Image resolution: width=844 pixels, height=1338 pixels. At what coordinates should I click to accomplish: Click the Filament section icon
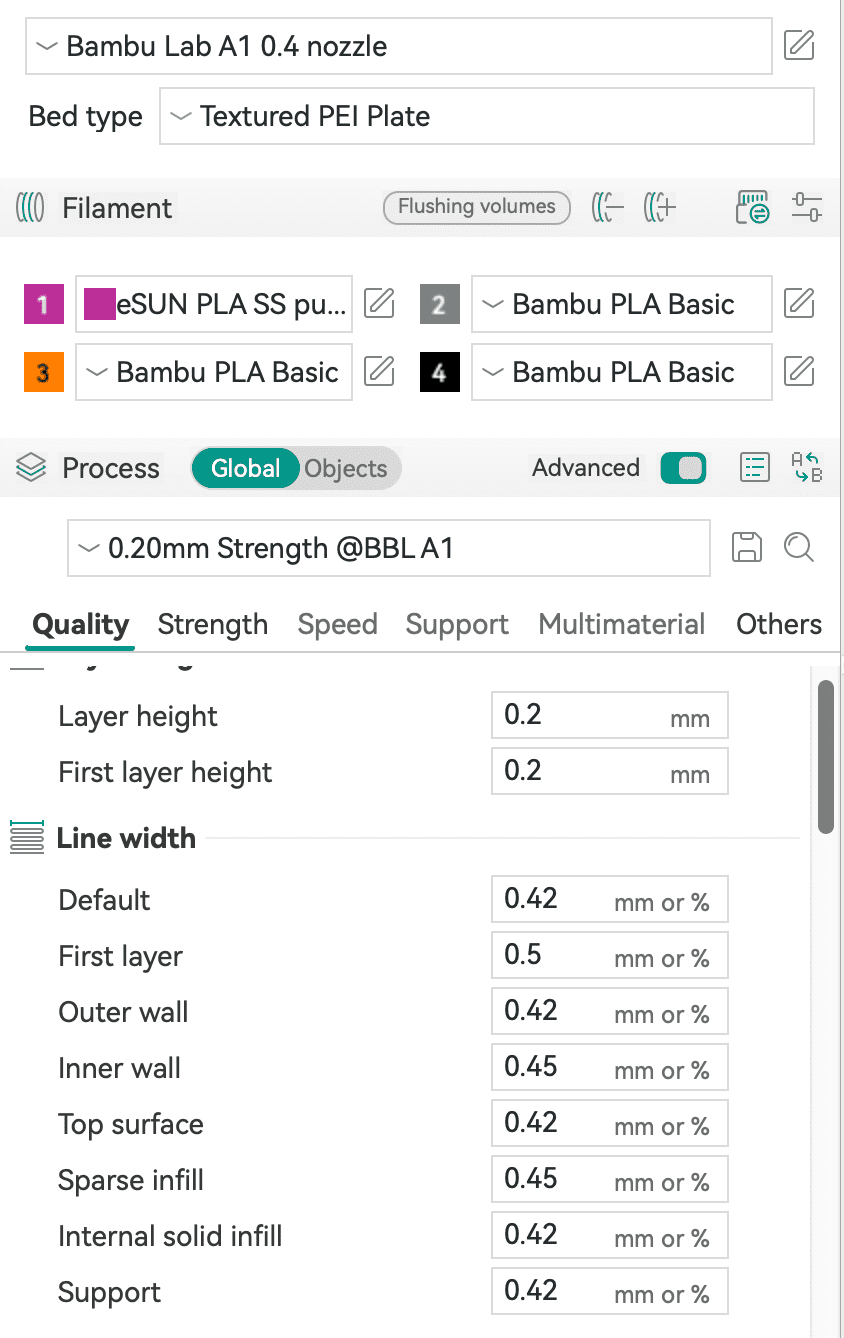[31, 208]
